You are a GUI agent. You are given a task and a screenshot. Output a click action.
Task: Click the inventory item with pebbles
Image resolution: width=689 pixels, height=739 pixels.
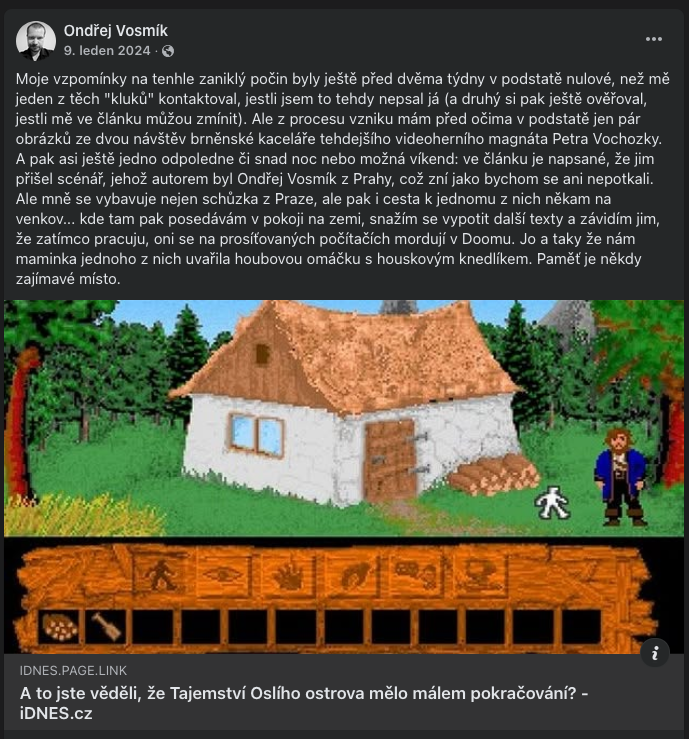[x=59, y=627]
